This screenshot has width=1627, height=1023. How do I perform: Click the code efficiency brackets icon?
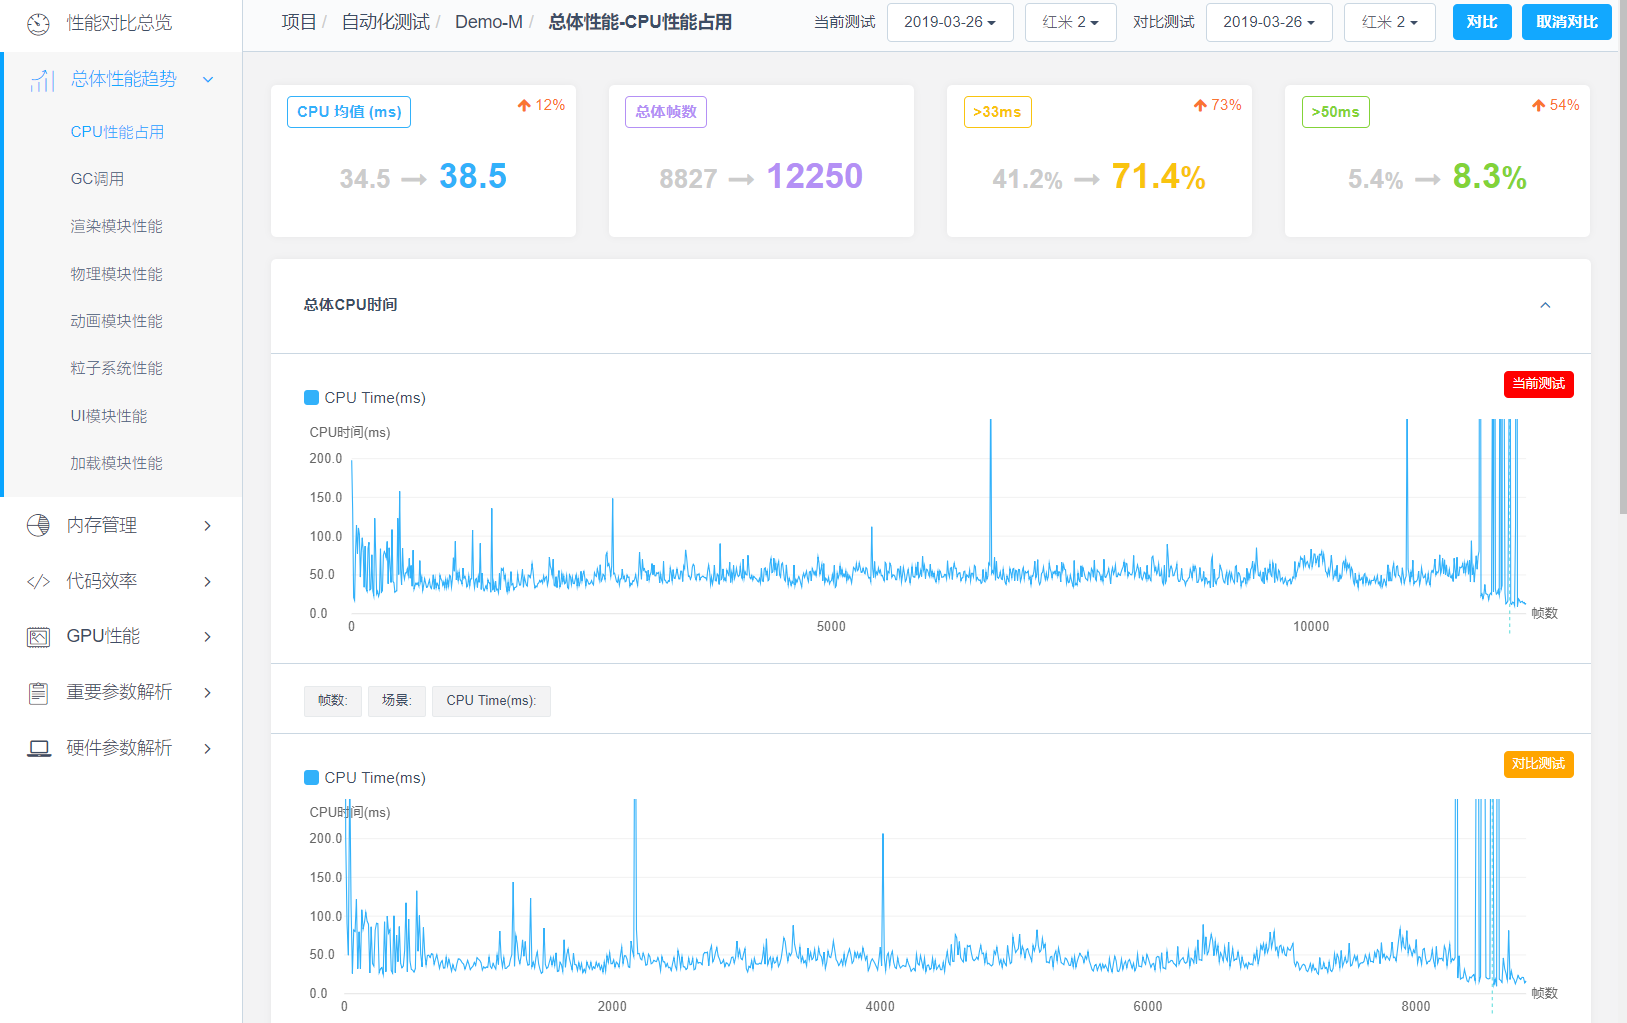38,581
